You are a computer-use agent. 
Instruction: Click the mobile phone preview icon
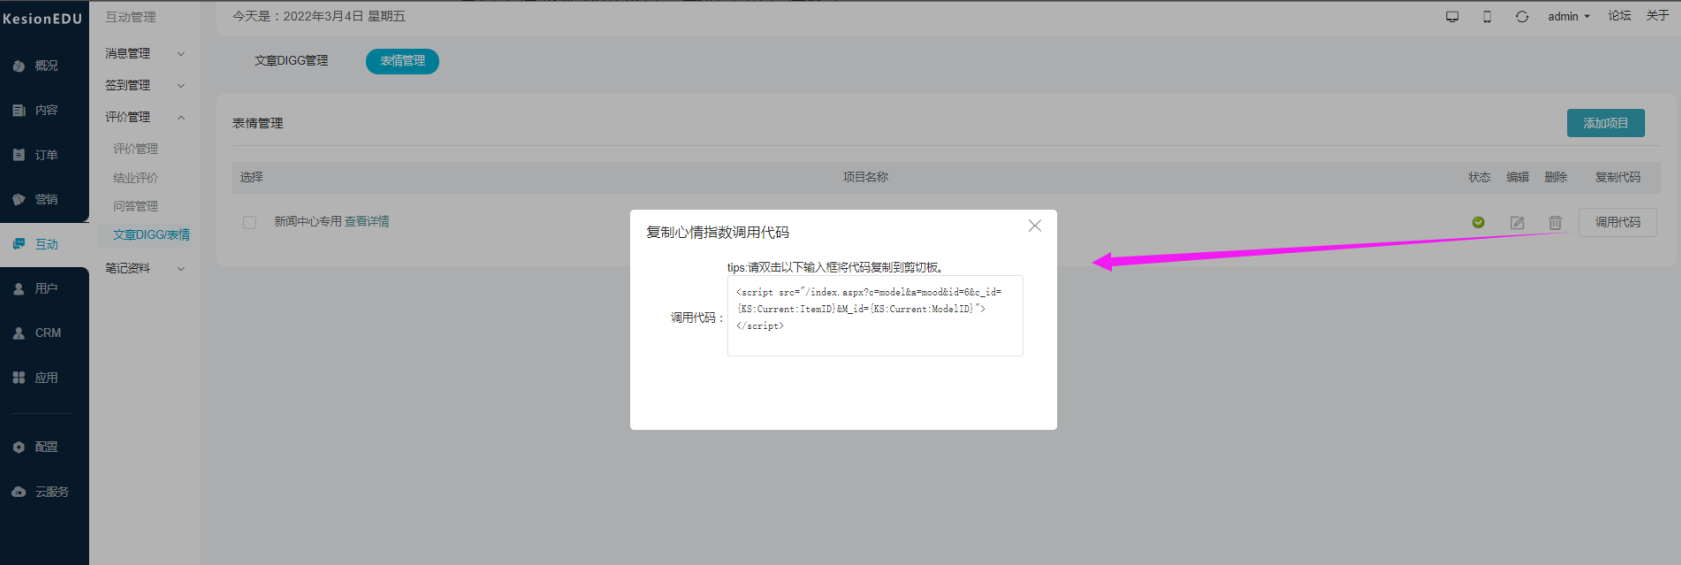point(1487,16)
